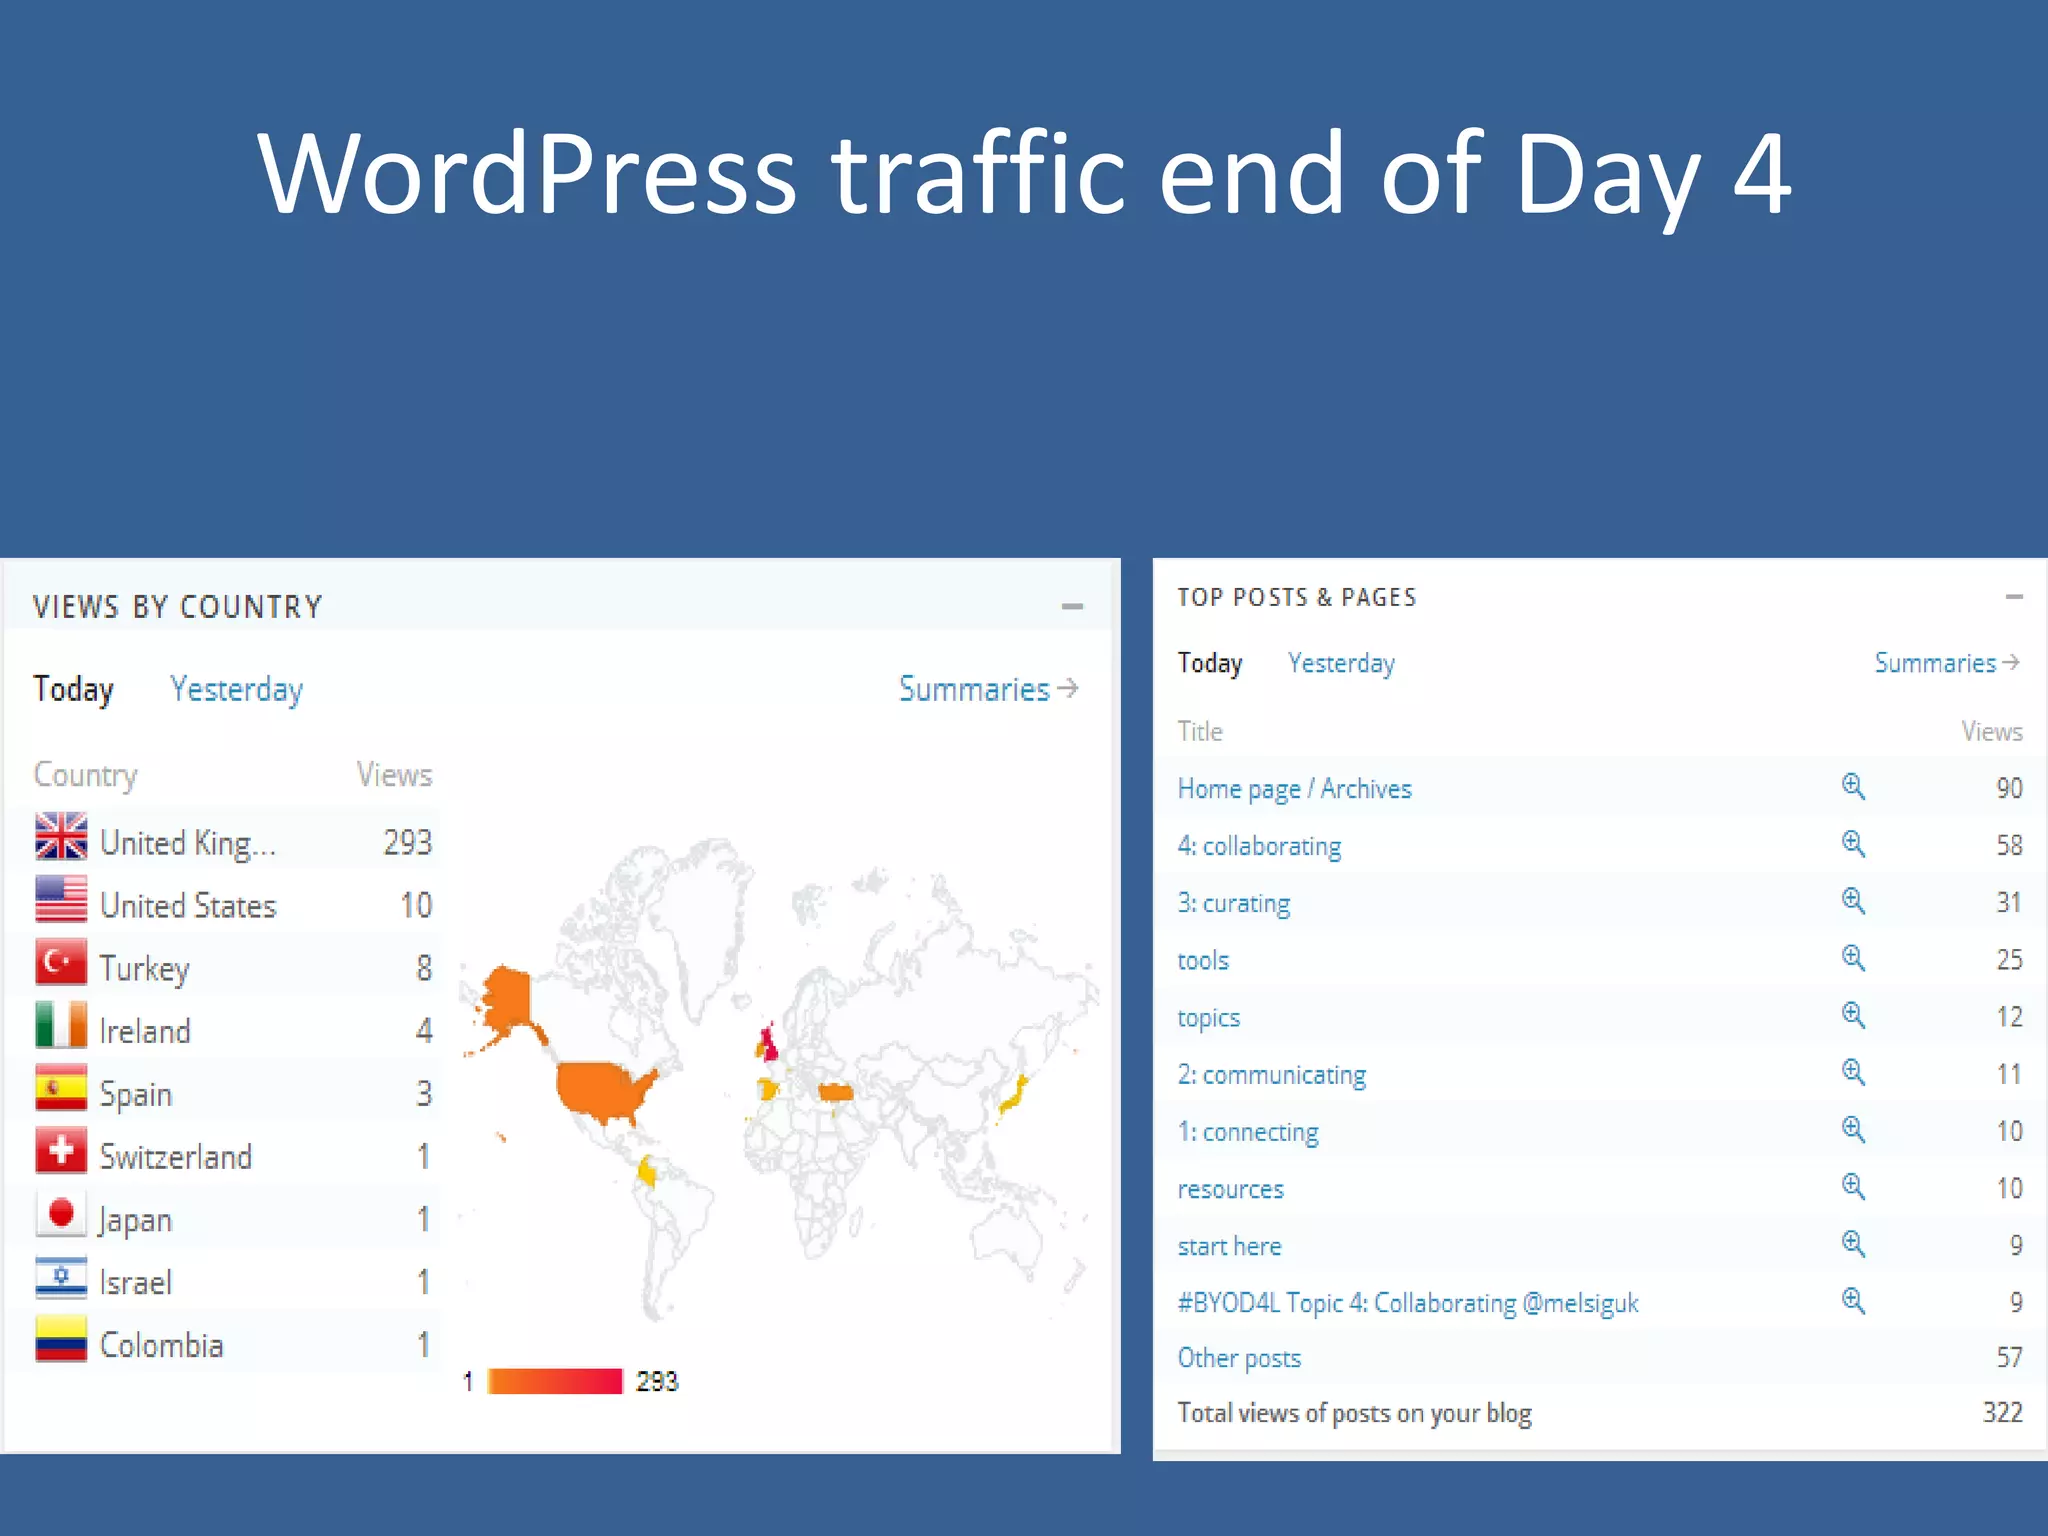
Task: Switch to Yesterday in Views by Country
Action: point(236,690)
